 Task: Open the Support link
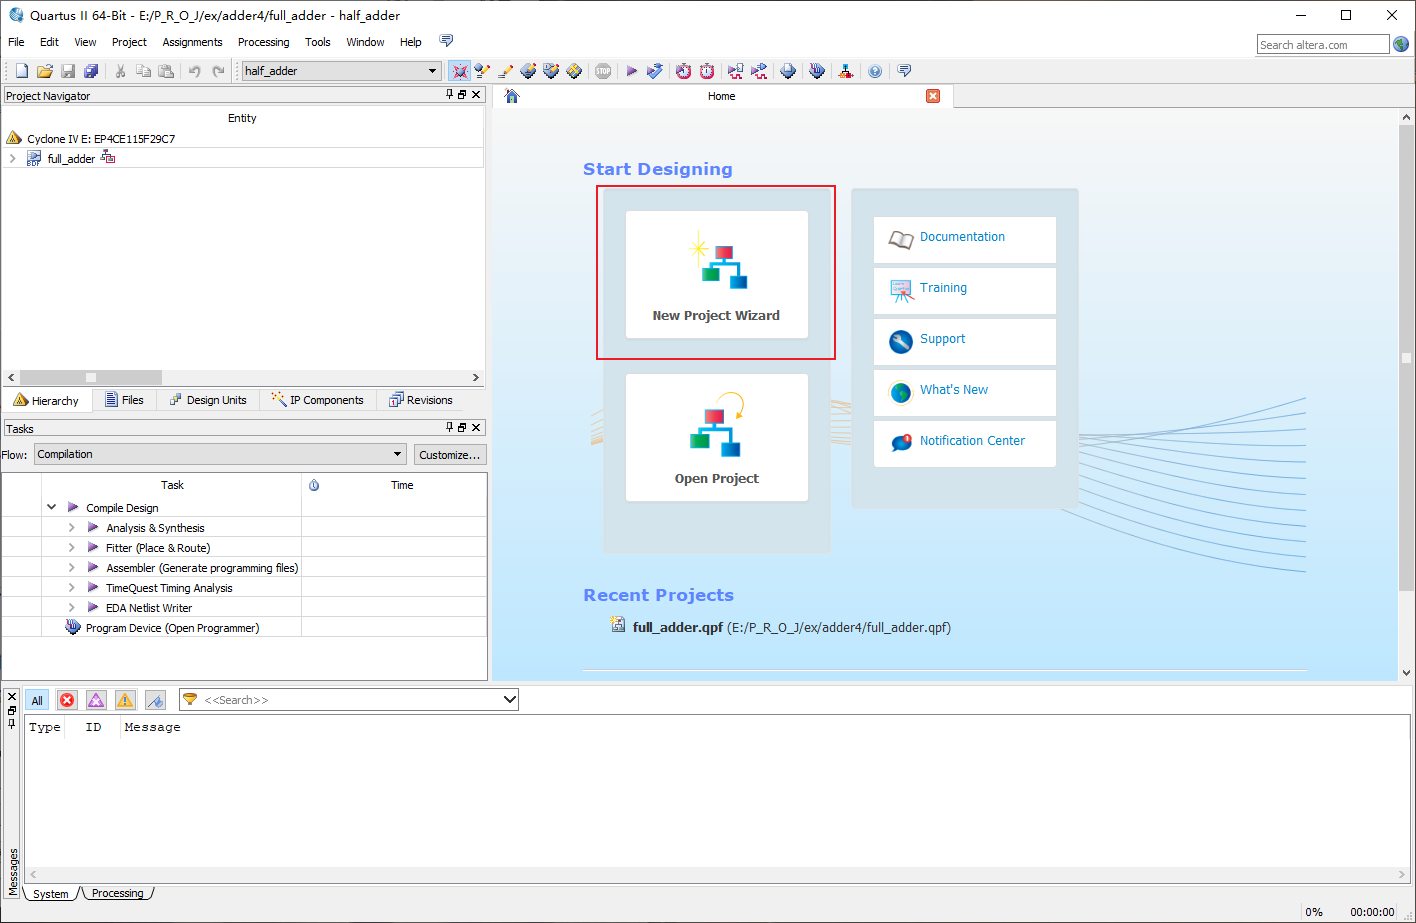coord(964,342)
